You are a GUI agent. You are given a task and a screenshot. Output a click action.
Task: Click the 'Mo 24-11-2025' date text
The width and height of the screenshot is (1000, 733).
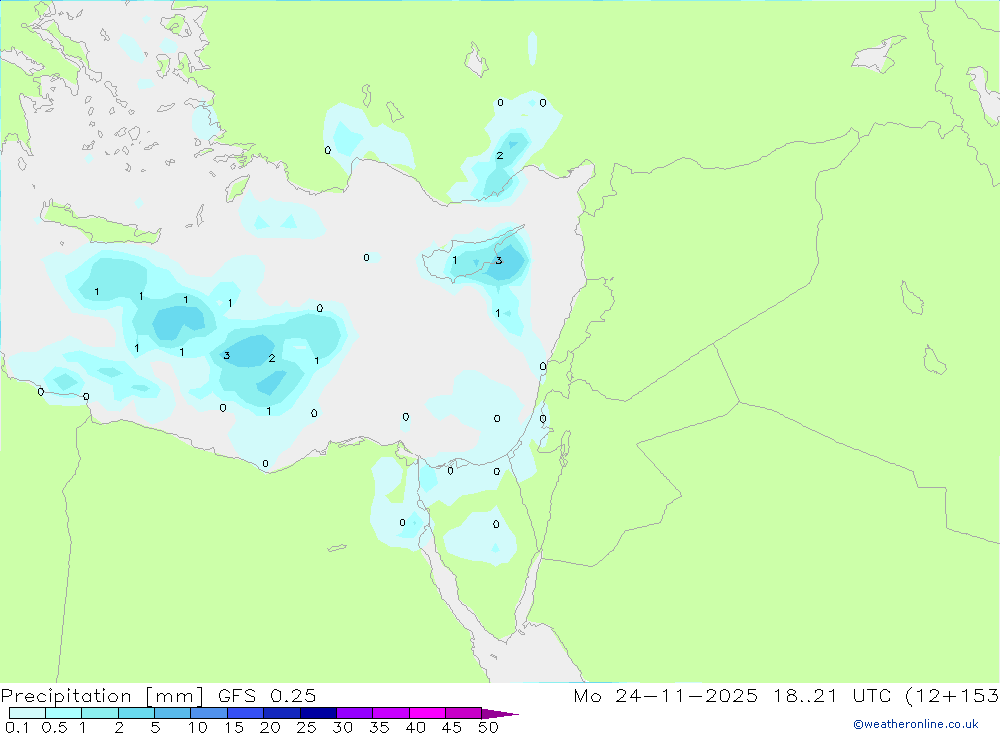(666, 696)
